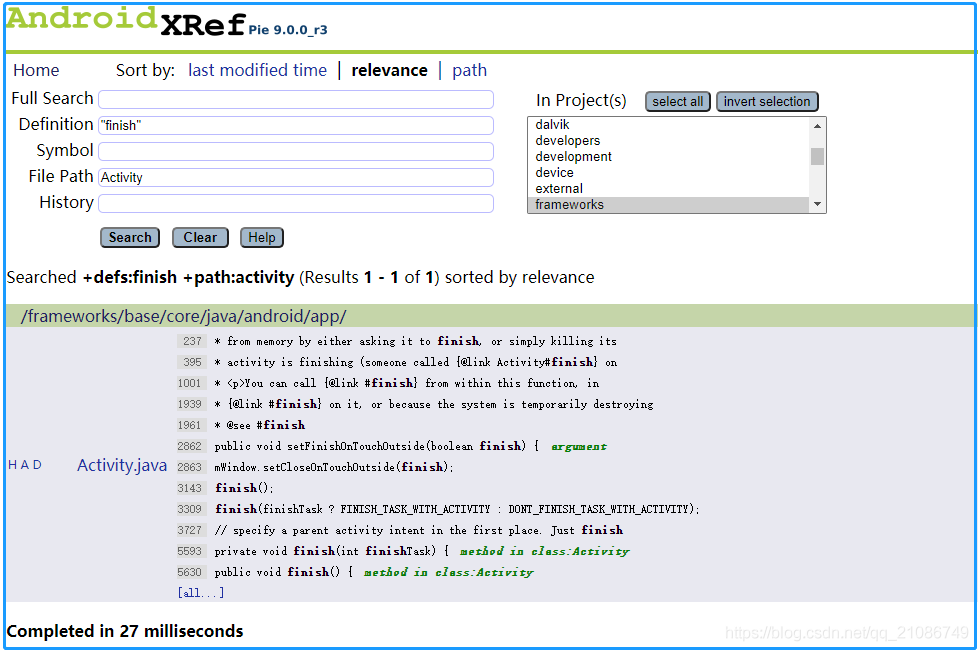Open Annotate link A for Activity.java
The image size is (978, 651).
[x=24, y=465]
